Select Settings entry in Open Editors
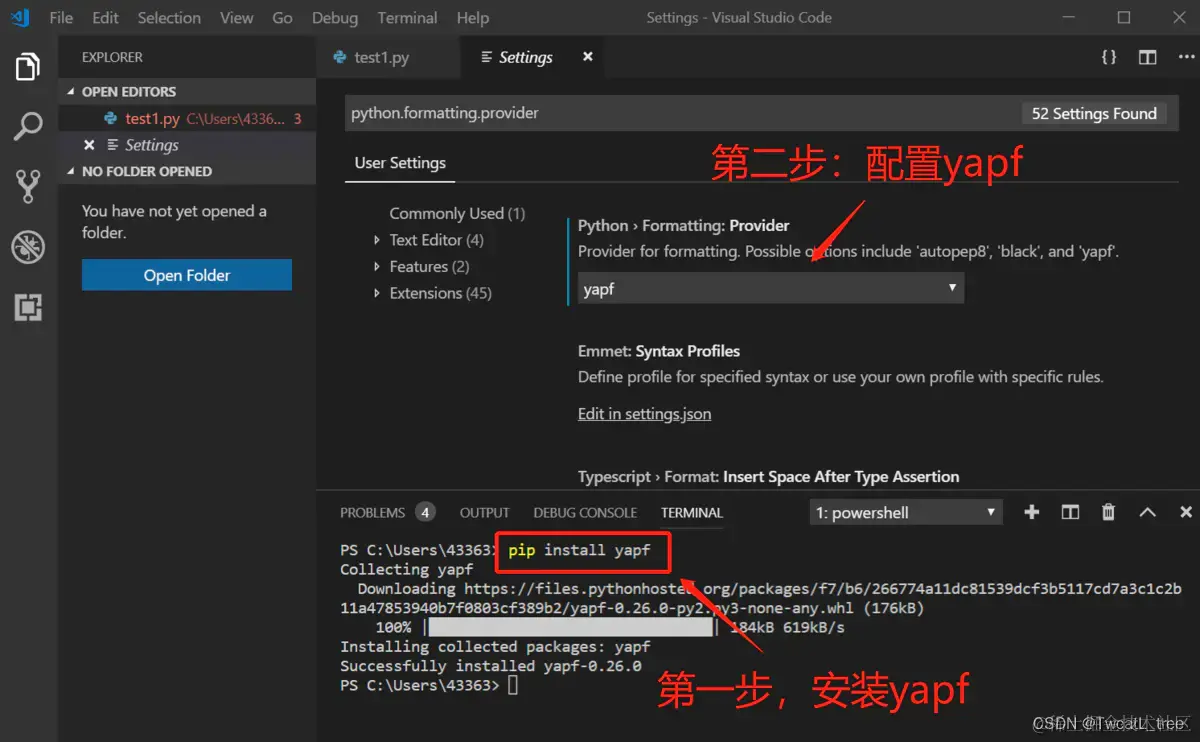 [x=187, y=145]
